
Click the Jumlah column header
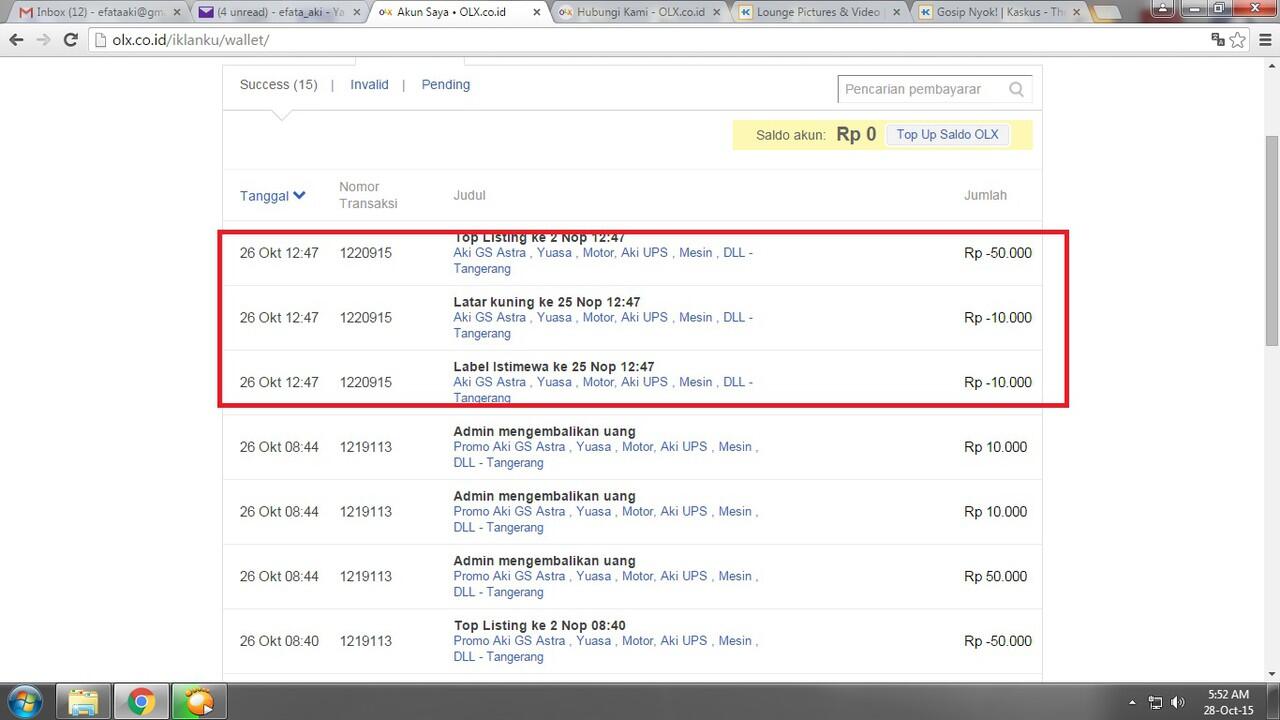click(x=985, y=195)
